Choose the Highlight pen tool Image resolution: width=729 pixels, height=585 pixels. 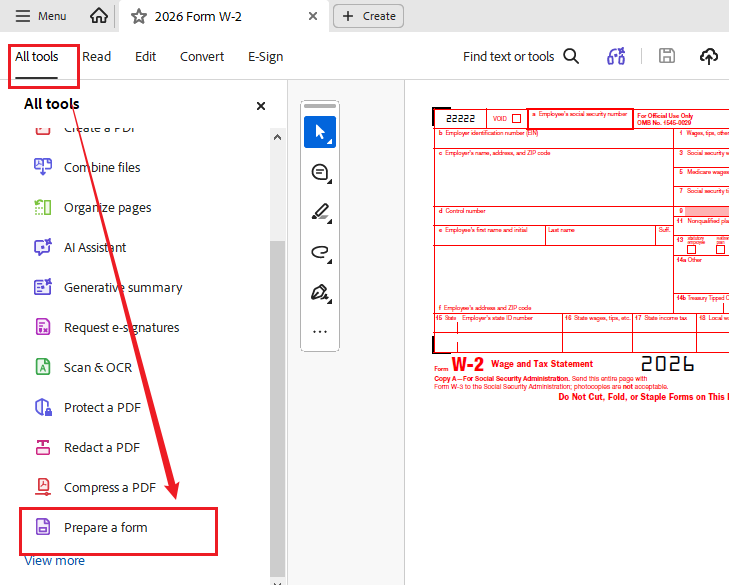tap(320, 213)
